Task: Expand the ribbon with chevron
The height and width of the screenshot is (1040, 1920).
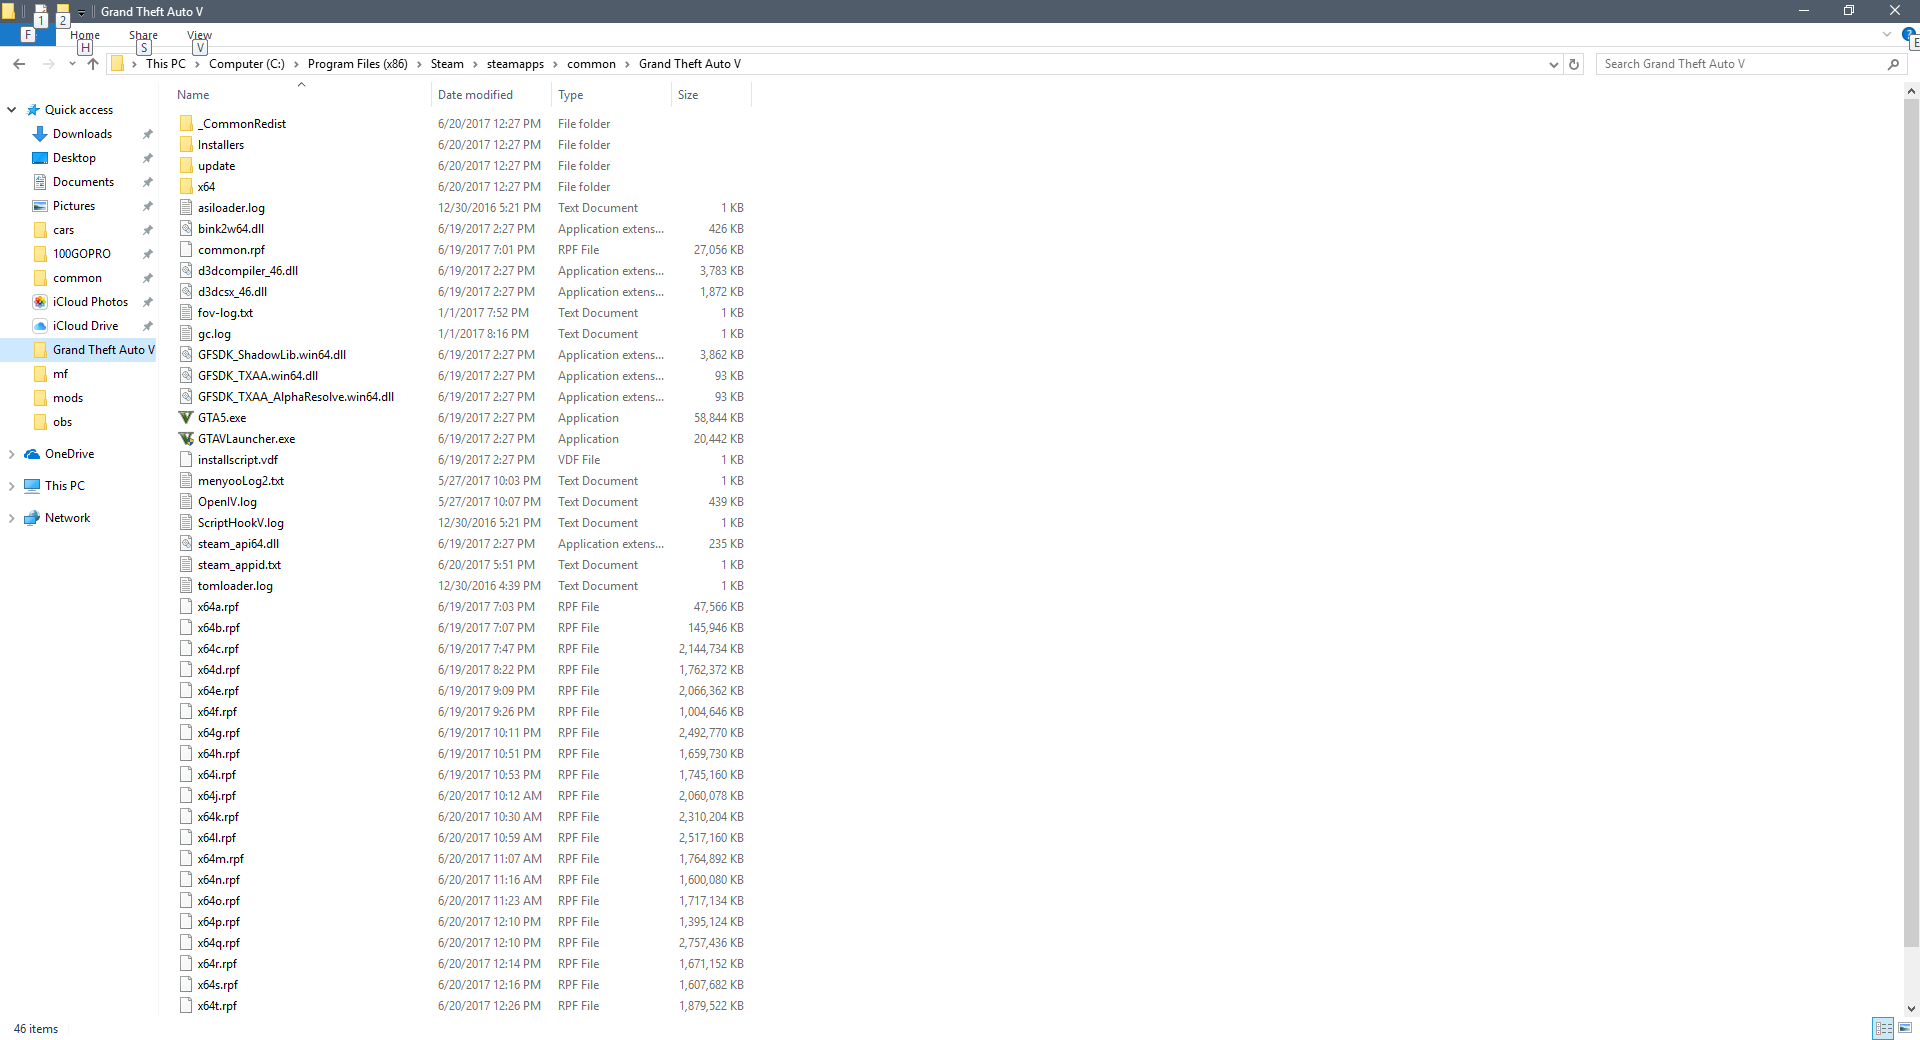Action: (x=1887, y=35)
